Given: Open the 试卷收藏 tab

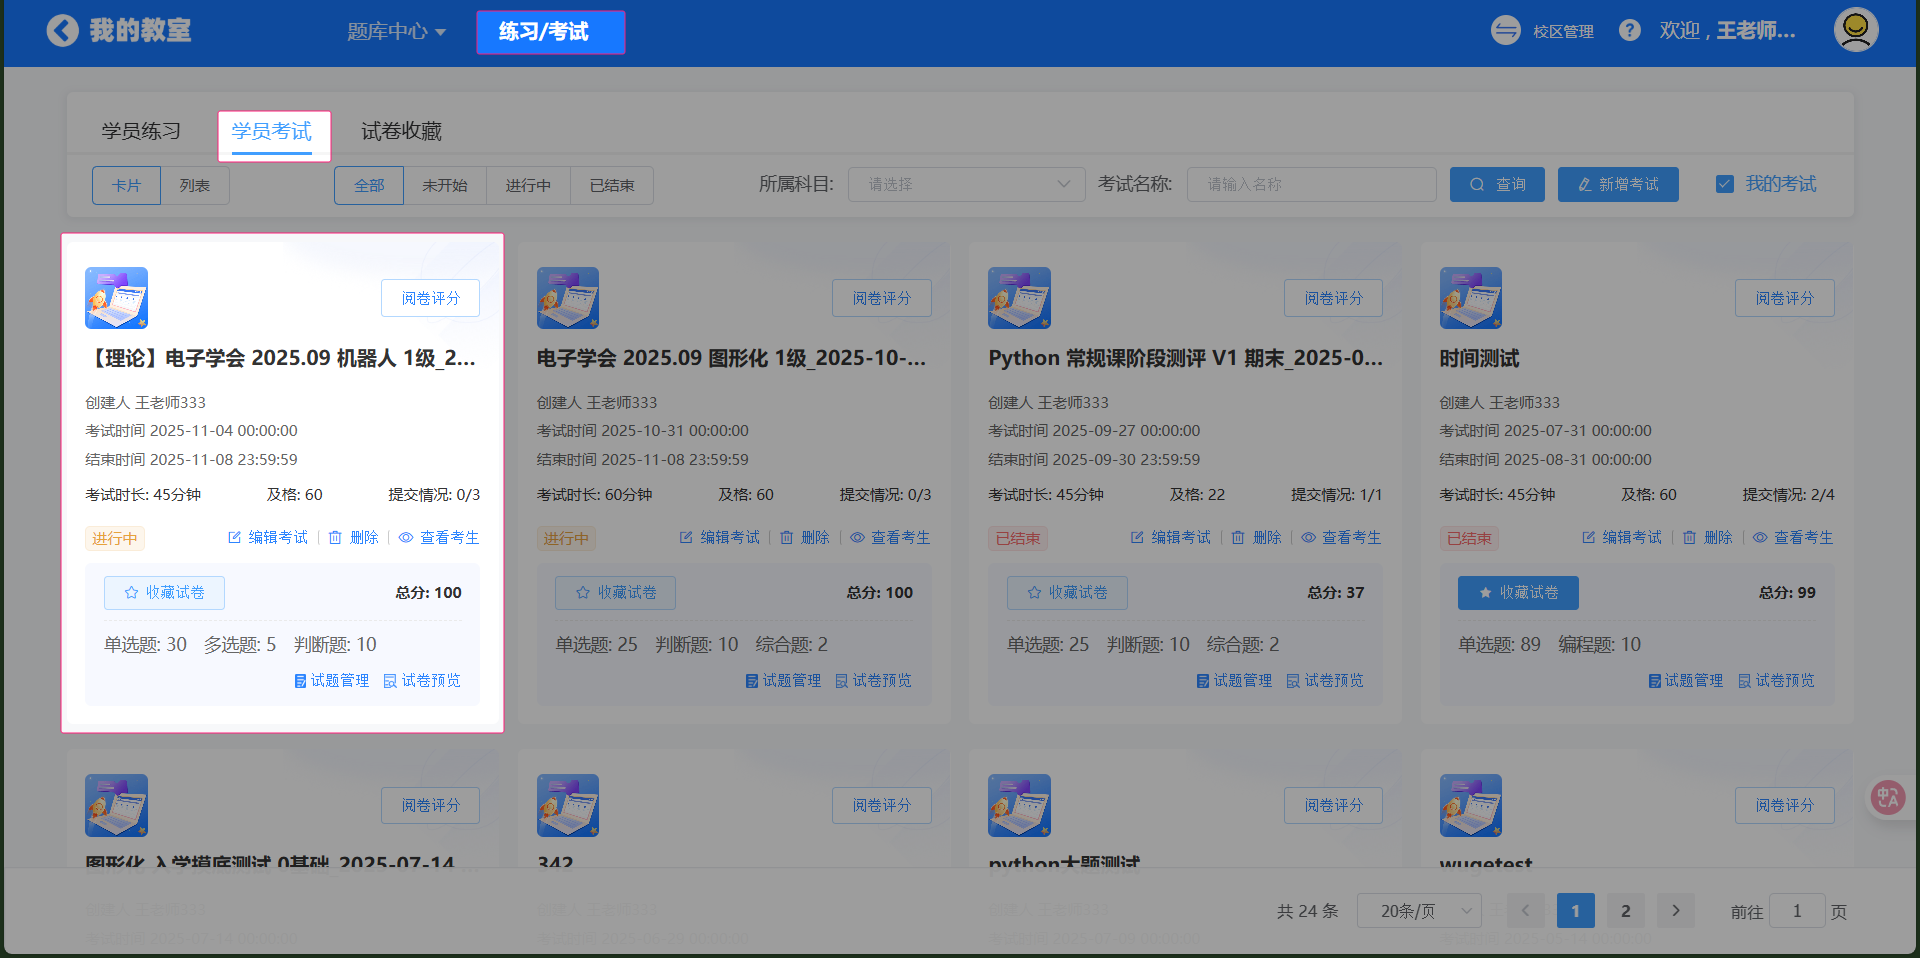Looking at the screenshot, I should (401, 132).
